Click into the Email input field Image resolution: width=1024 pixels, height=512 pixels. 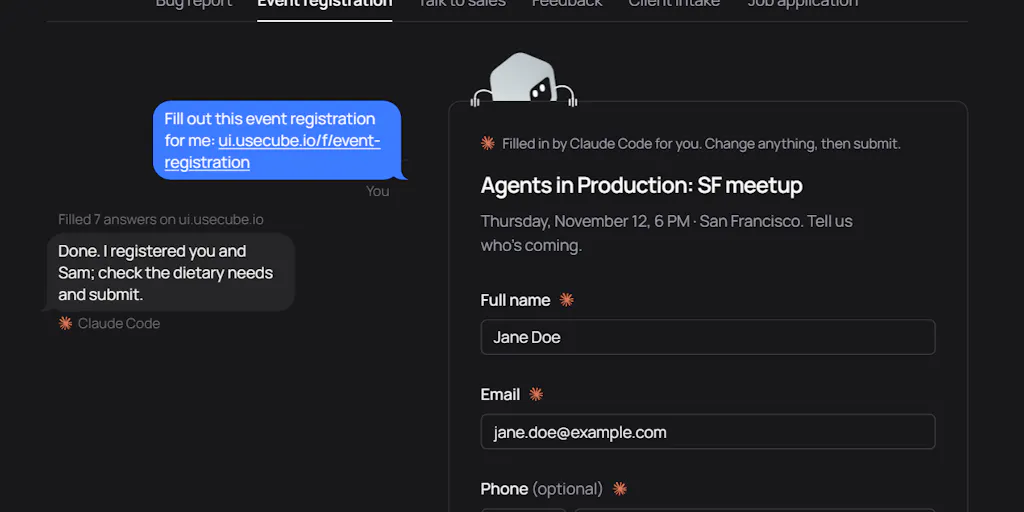pos(708,432)
